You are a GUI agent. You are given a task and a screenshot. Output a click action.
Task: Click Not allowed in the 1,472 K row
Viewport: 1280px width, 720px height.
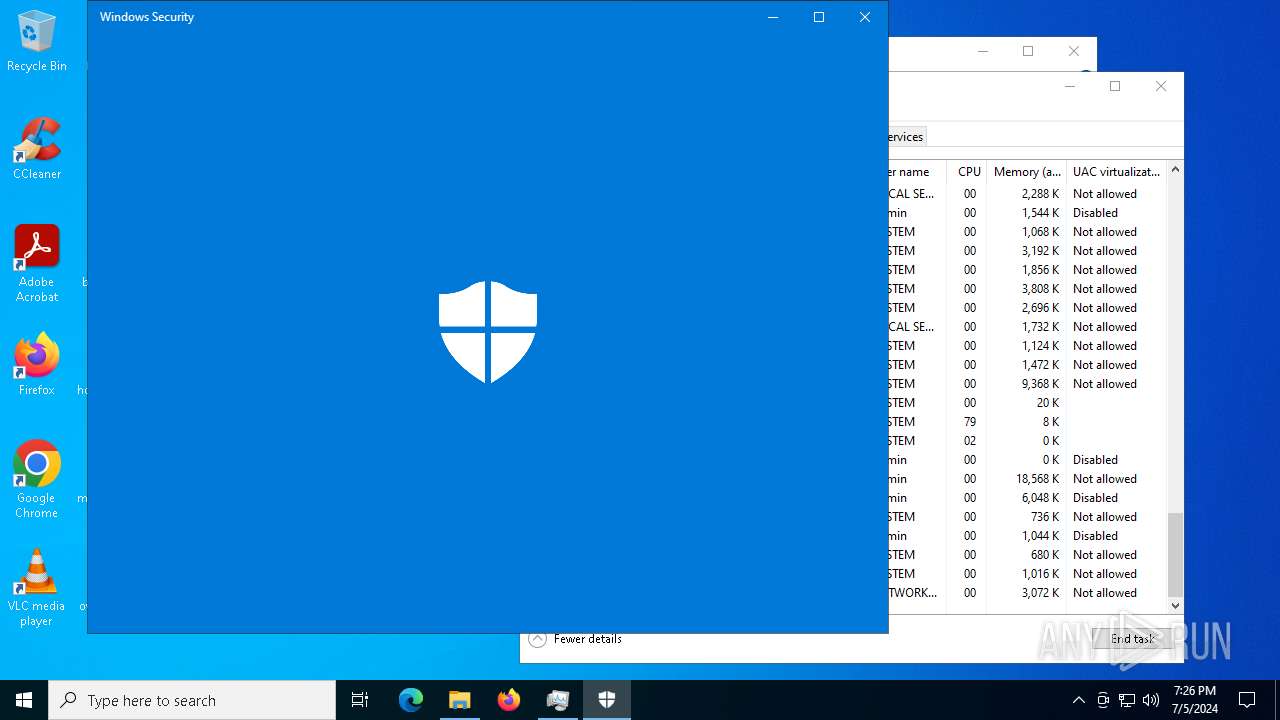point(1105,365)
